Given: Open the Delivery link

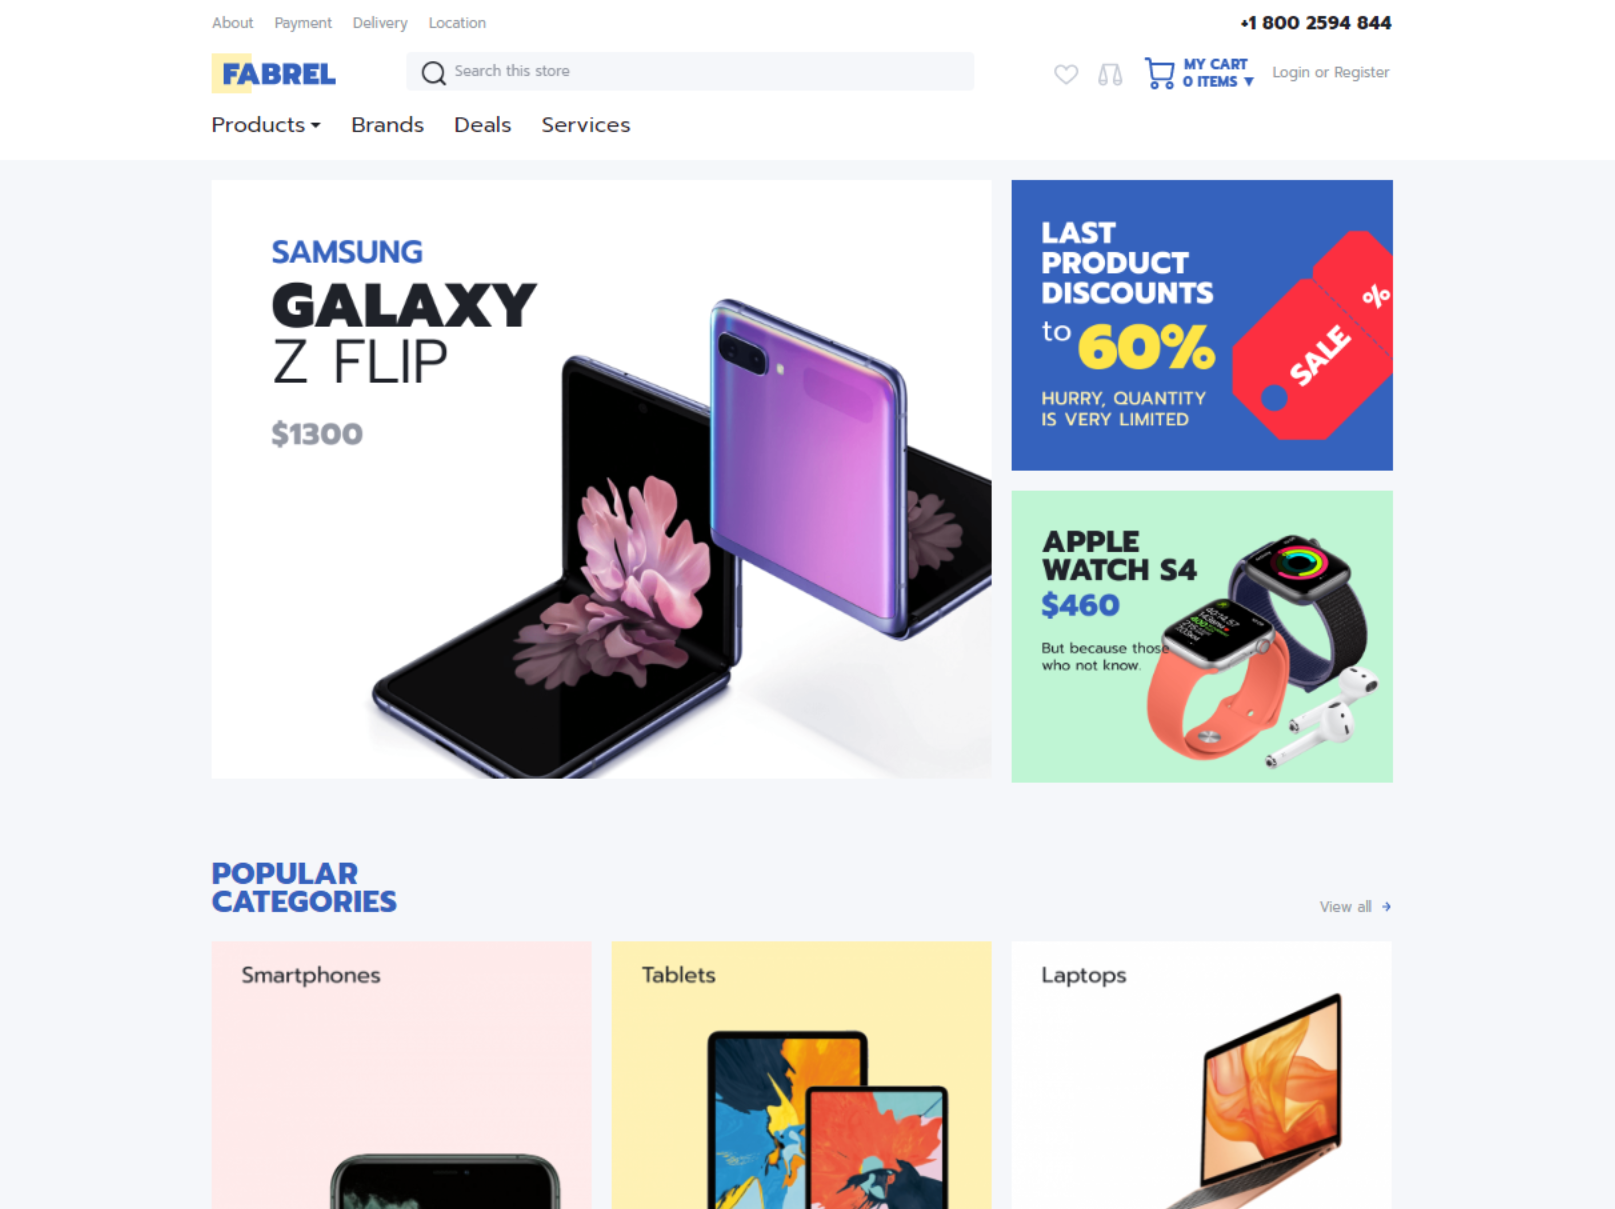Looking at the screenshot, I should click(380, 23).
